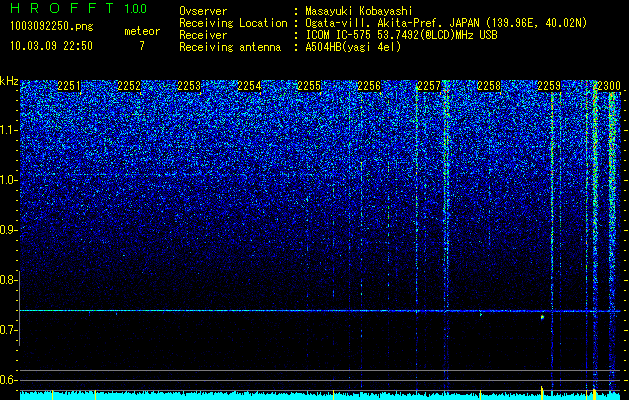
Task: Click time marker 2251
Action: pos(69,86)
